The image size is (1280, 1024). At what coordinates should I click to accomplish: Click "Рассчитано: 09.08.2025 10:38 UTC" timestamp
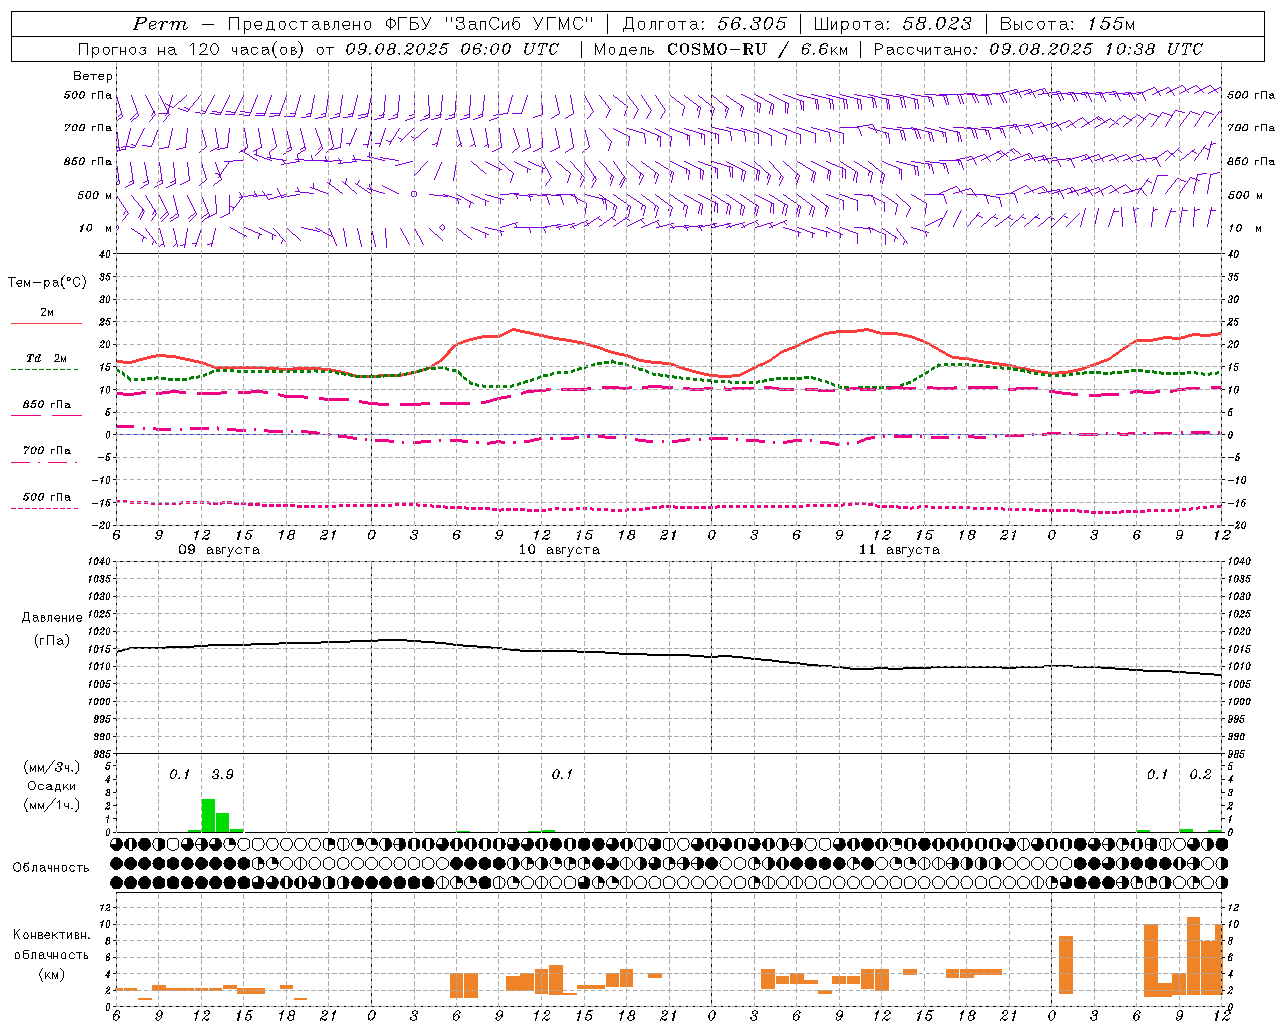pyautogui.click(x=1038, y=49)
